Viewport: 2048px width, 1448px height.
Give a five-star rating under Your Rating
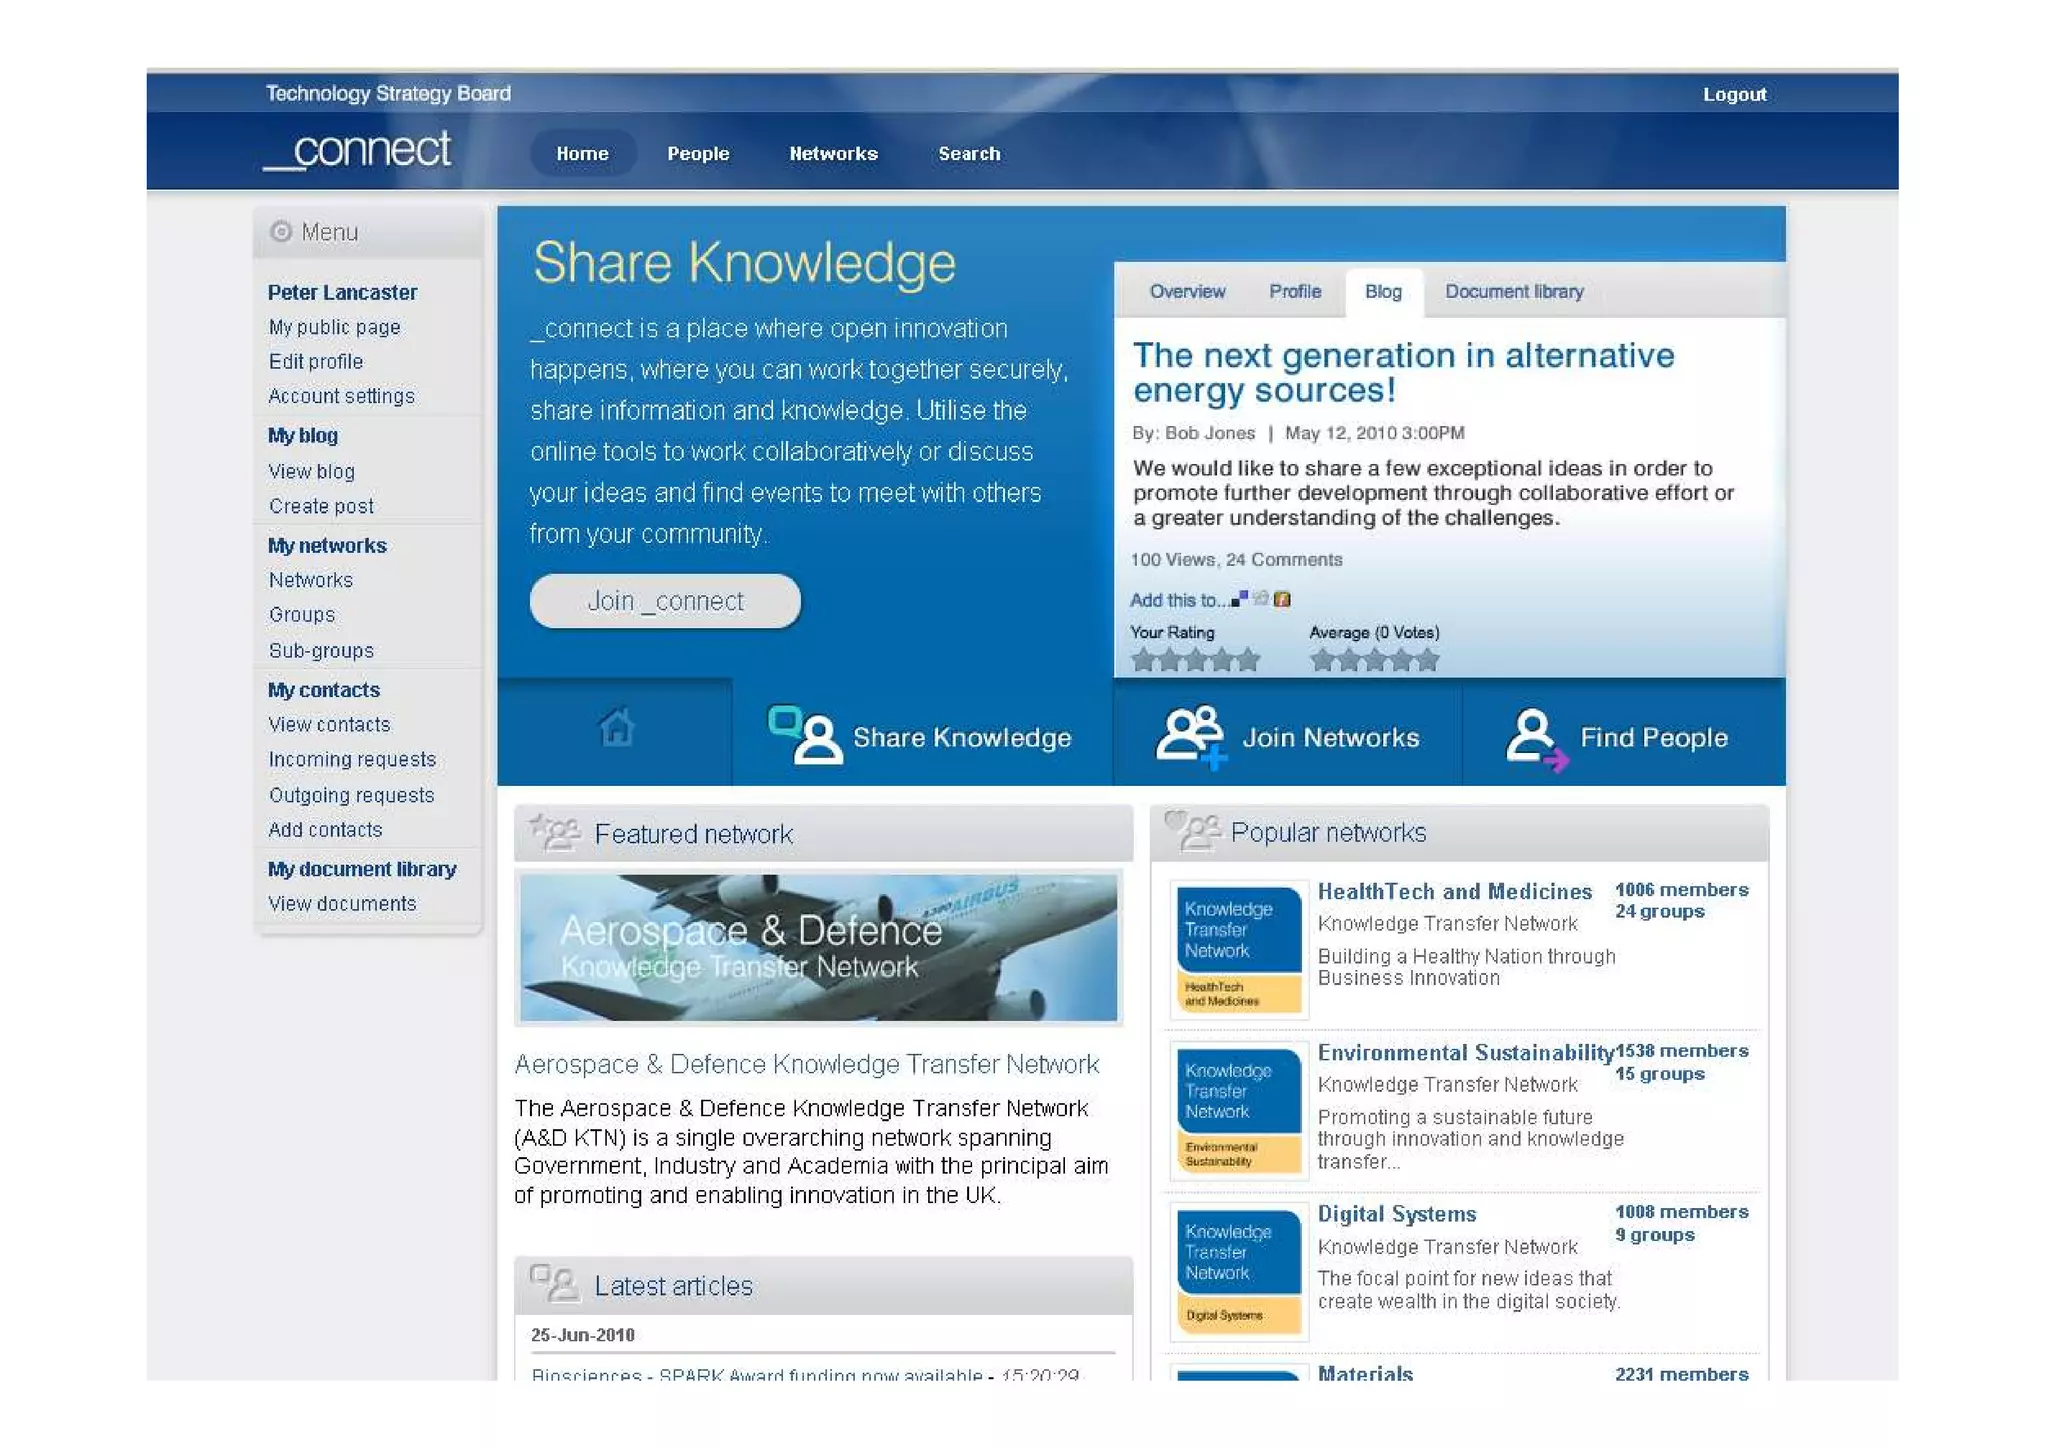[x=1247, y=660]
